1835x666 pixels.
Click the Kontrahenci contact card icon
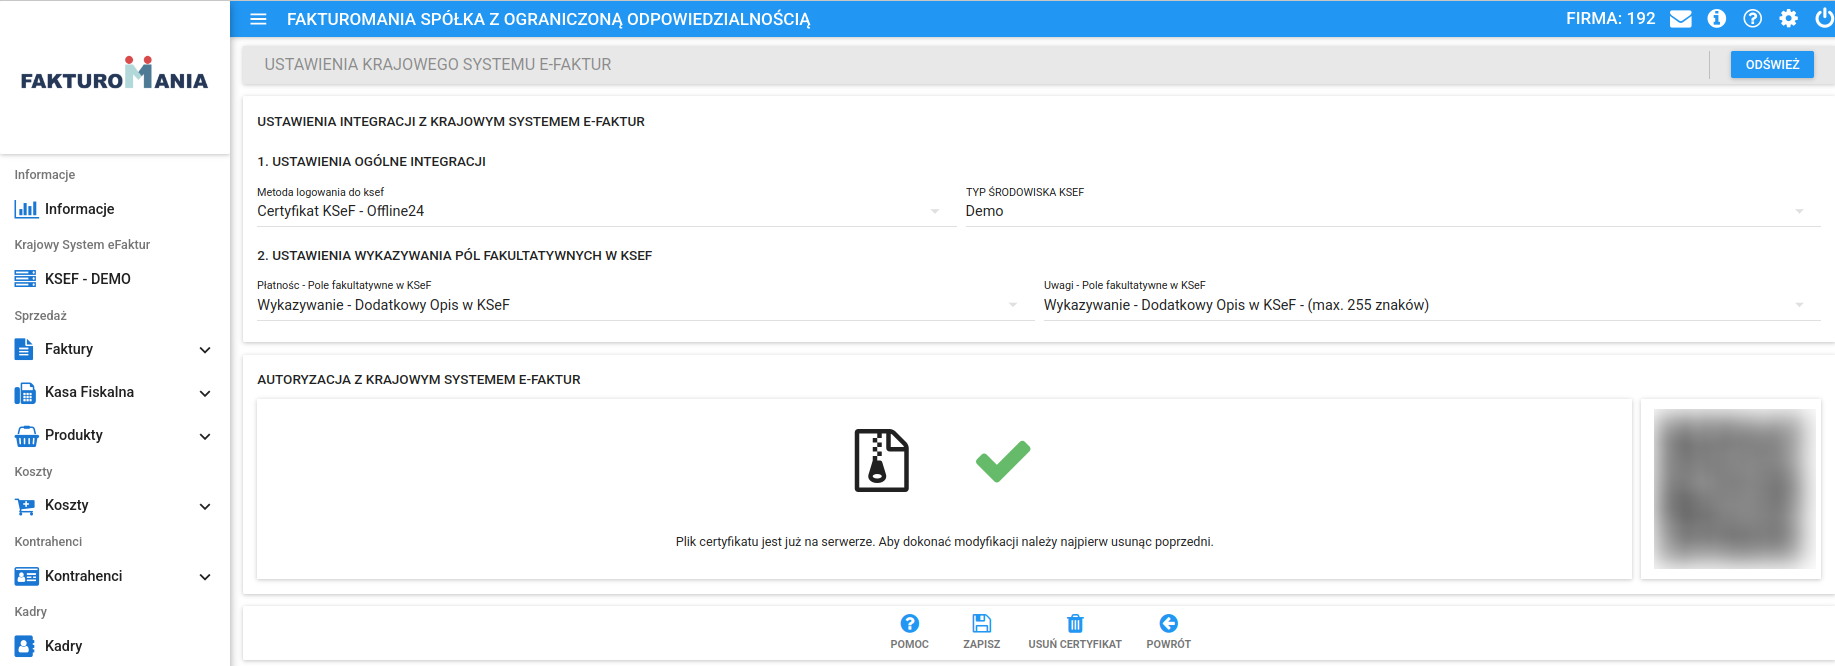[26, 577]
